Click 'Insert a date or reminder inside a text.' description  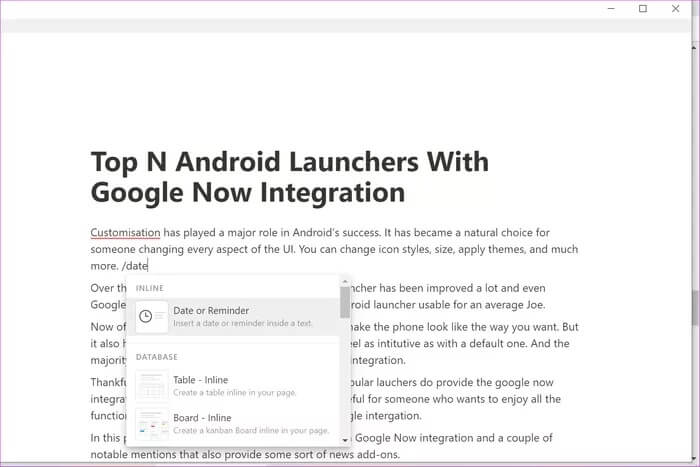coord(243,323)
